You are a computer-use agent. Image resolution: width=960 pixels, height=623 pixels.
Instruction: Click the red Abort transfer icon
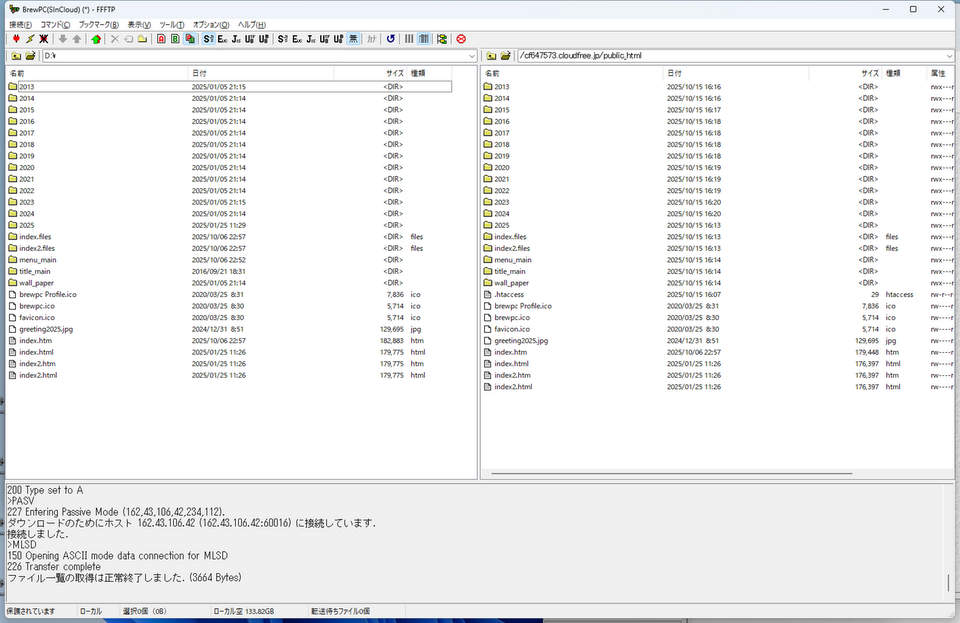click(x=461, y=39)
